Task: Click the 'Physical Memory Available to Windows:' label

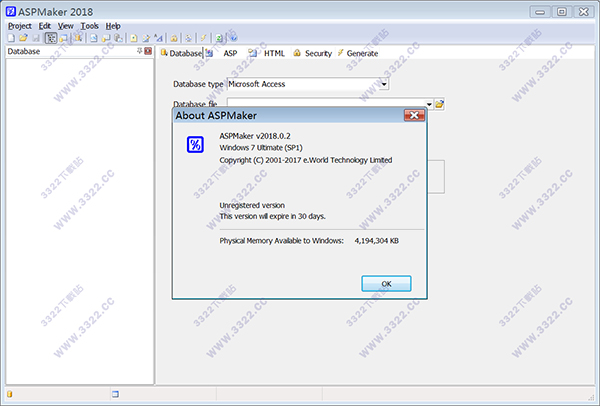Action: 281,241
